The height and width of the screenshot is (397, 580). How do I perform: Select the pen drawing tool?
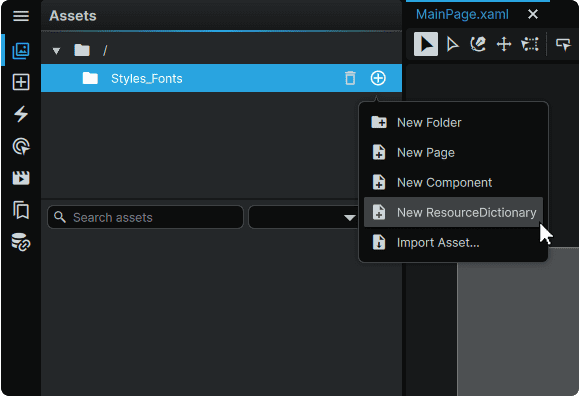(478, 44)
